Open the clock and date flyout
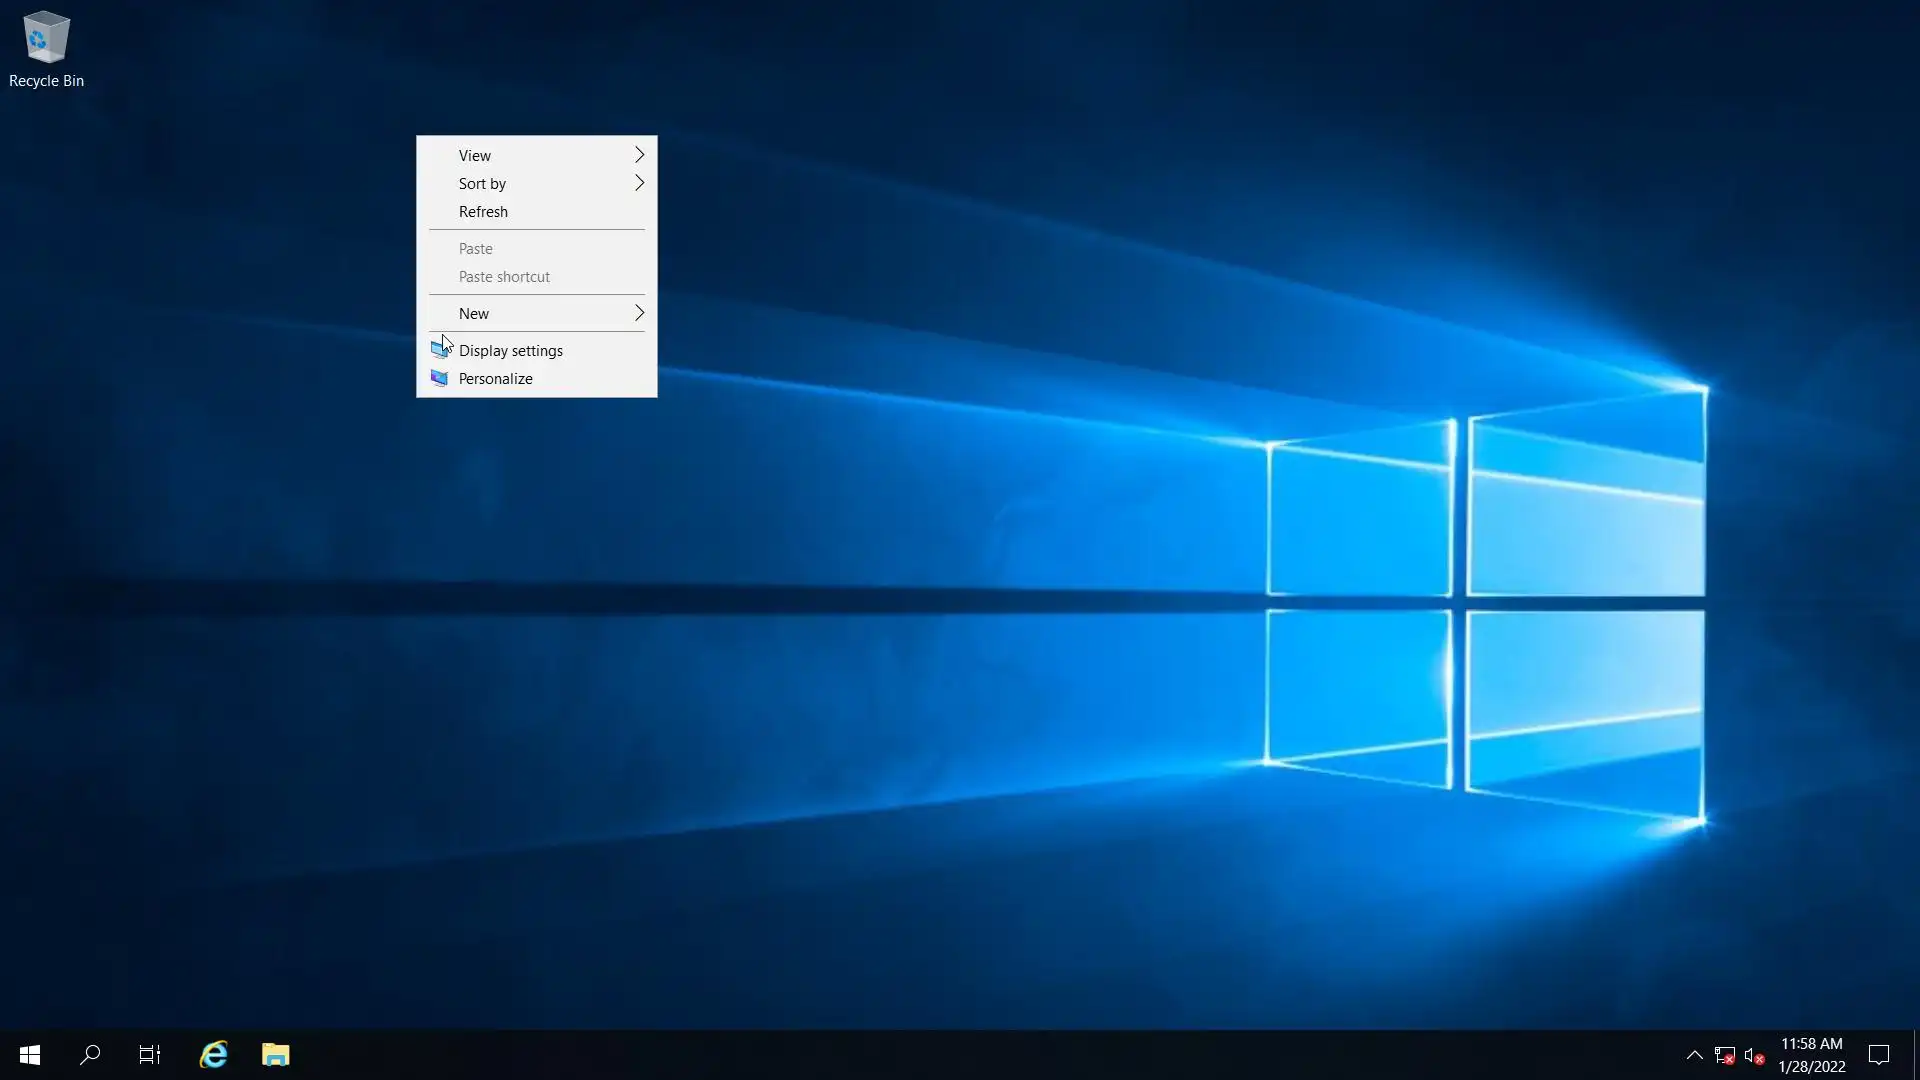Image resolution: width=1920 pixels, height=1080 pixels. (1811, 1055)
